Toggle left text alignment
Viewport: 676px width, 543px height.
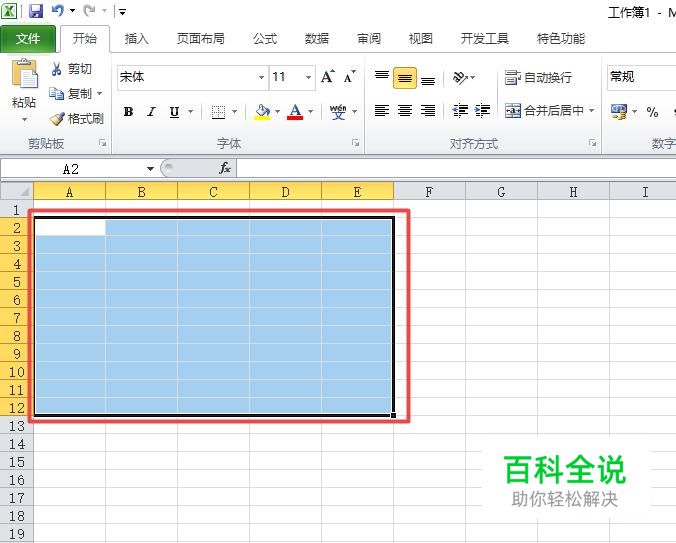tap(382, 111)
